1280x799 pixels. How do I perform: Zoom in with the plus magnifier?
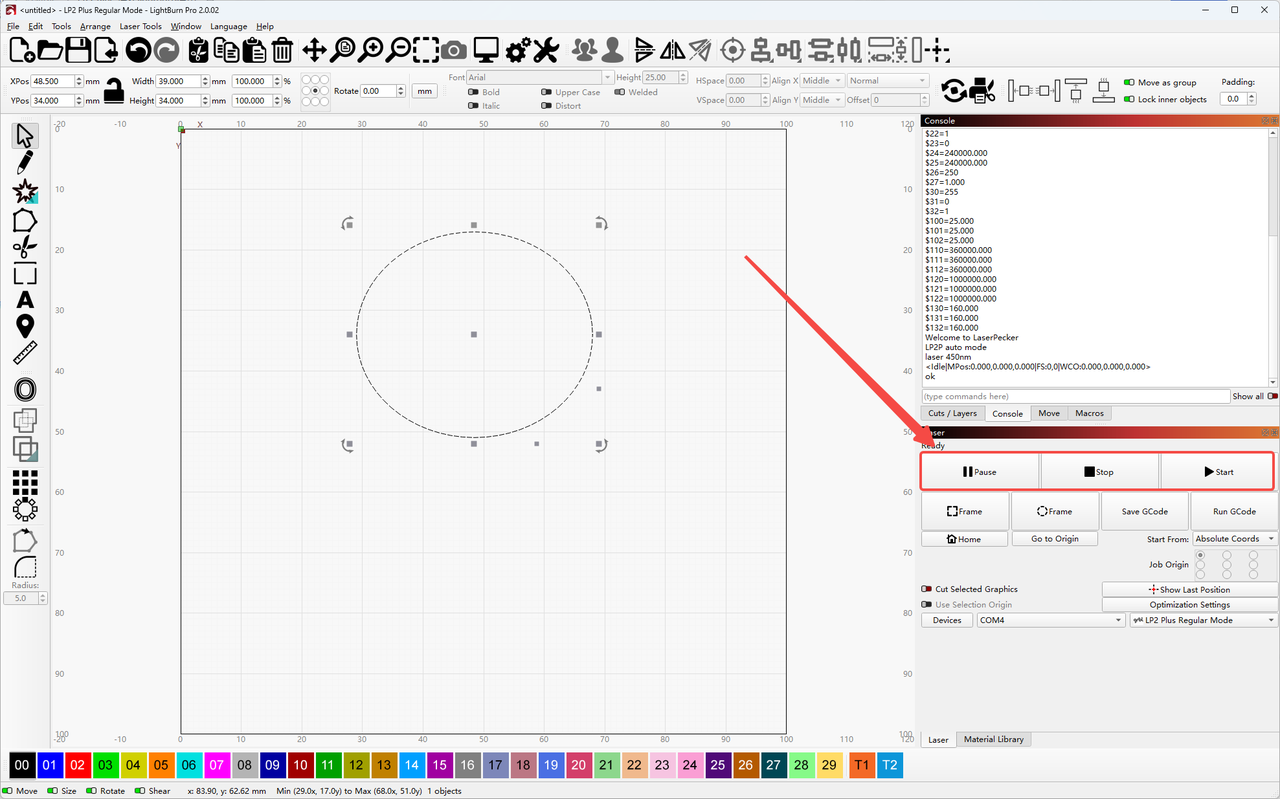click(x=371, y=49)
